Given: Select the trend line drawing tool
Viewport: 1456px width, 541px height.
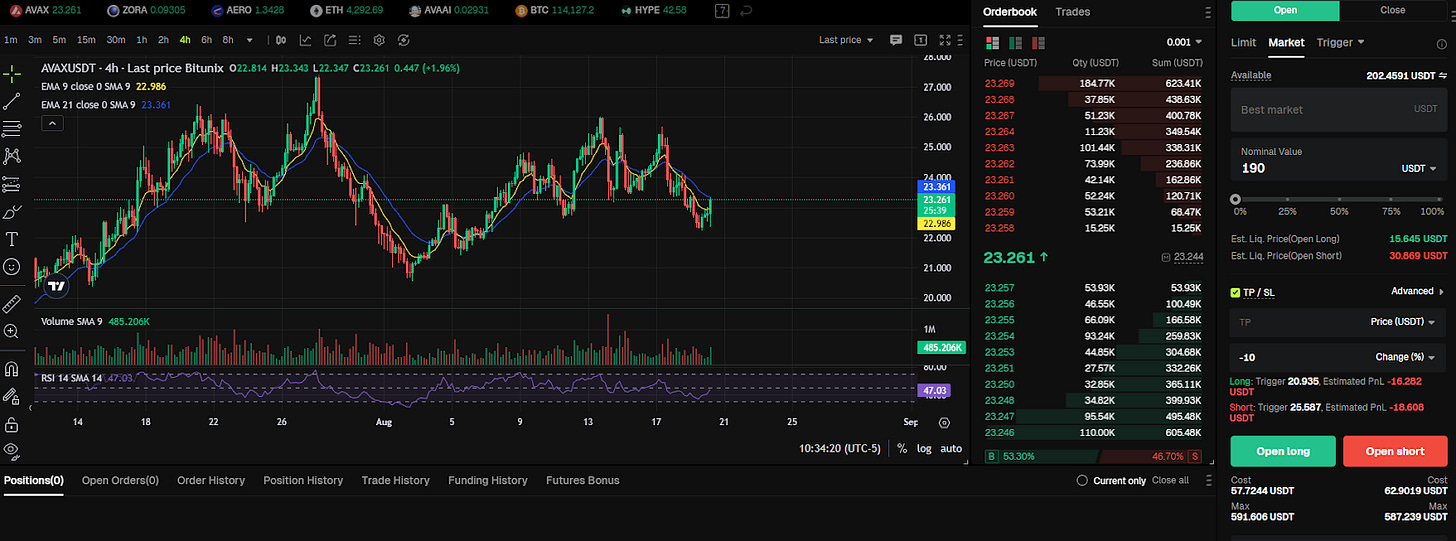Looking at the screenshot, I should (x=12, y=101).
